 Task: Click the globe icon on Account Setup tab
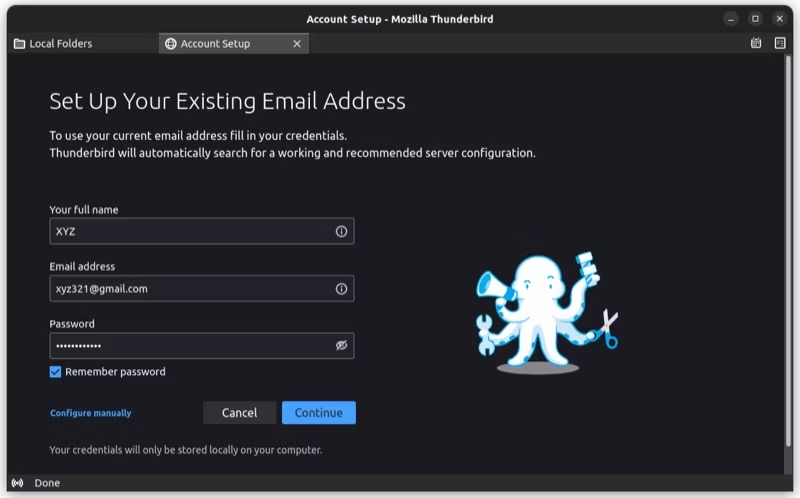click(x=170, y=44)
